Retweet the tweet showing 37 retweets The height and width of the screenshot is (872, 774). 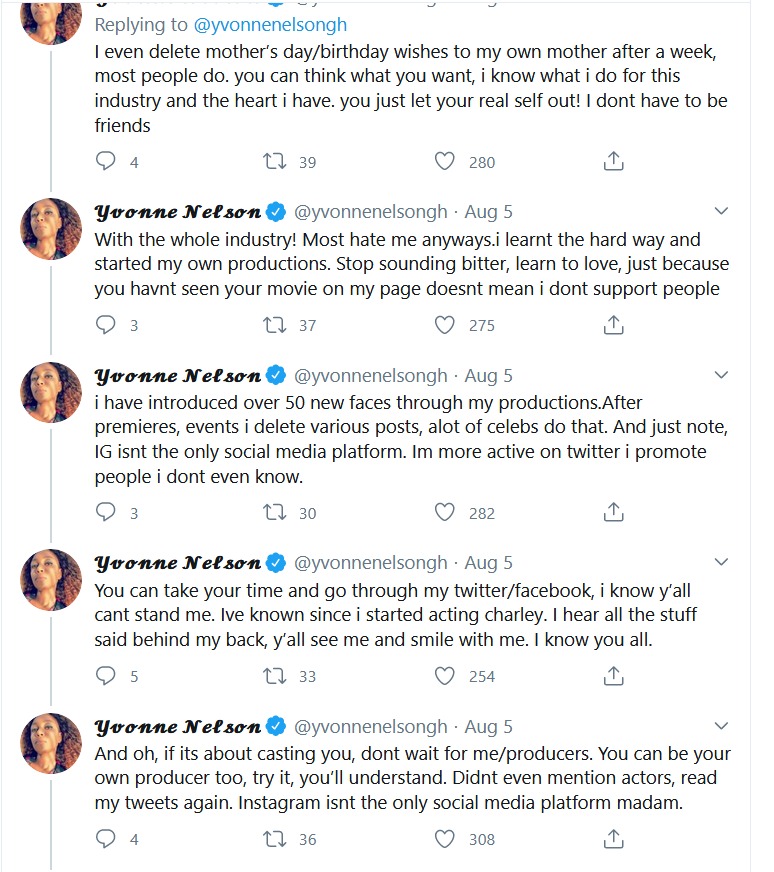coord(274,324)
